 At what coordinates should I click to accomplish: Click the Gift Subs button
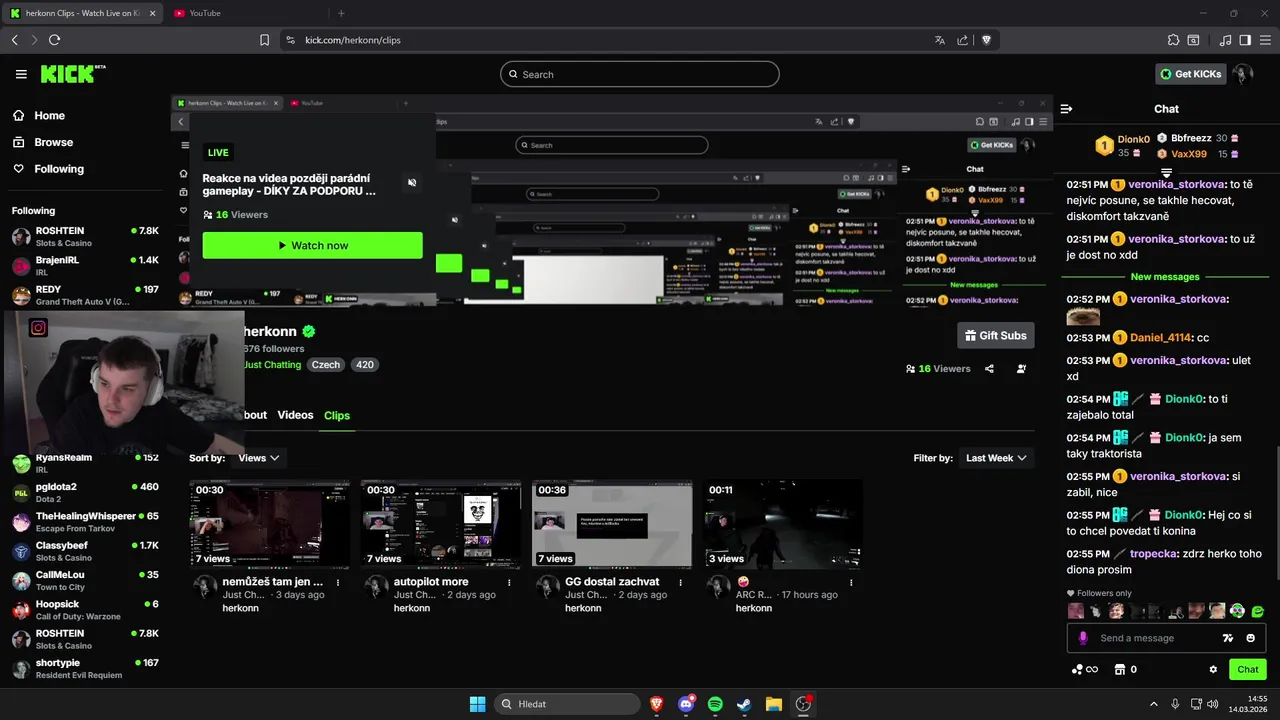996,335
